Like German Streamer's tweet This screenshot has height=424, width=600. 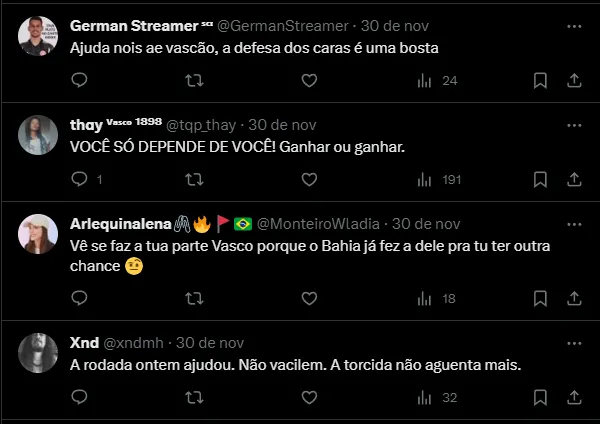[310, 80]
